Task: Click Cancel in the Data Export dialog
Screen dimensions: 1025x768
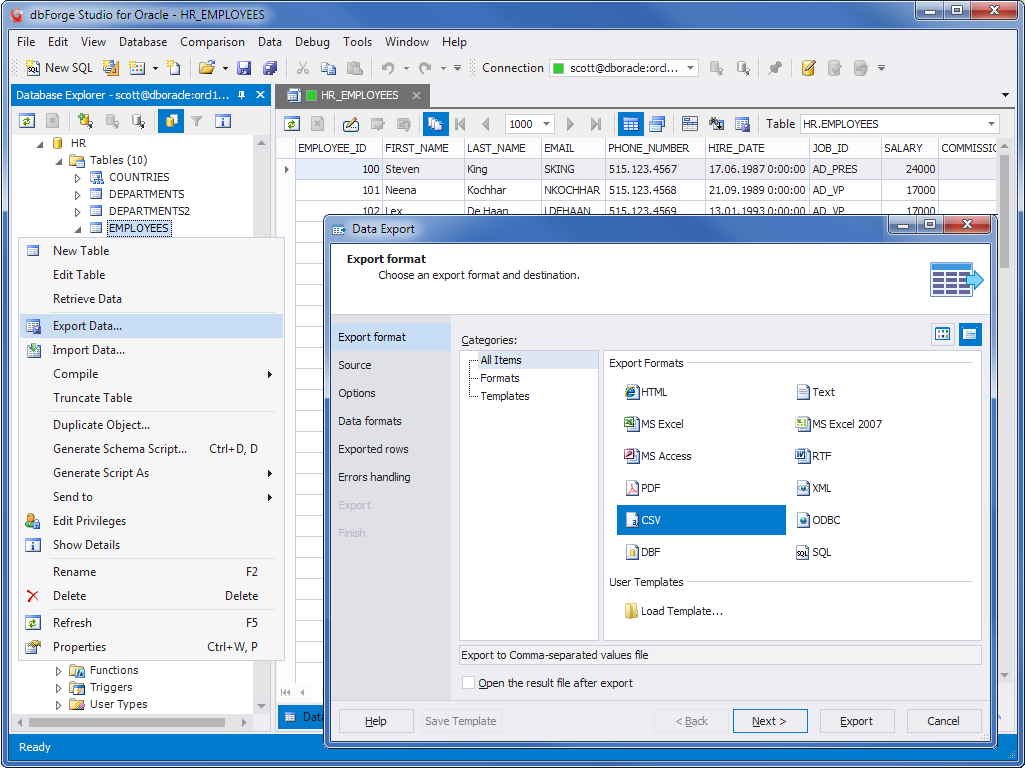Action: coord(943,721)
